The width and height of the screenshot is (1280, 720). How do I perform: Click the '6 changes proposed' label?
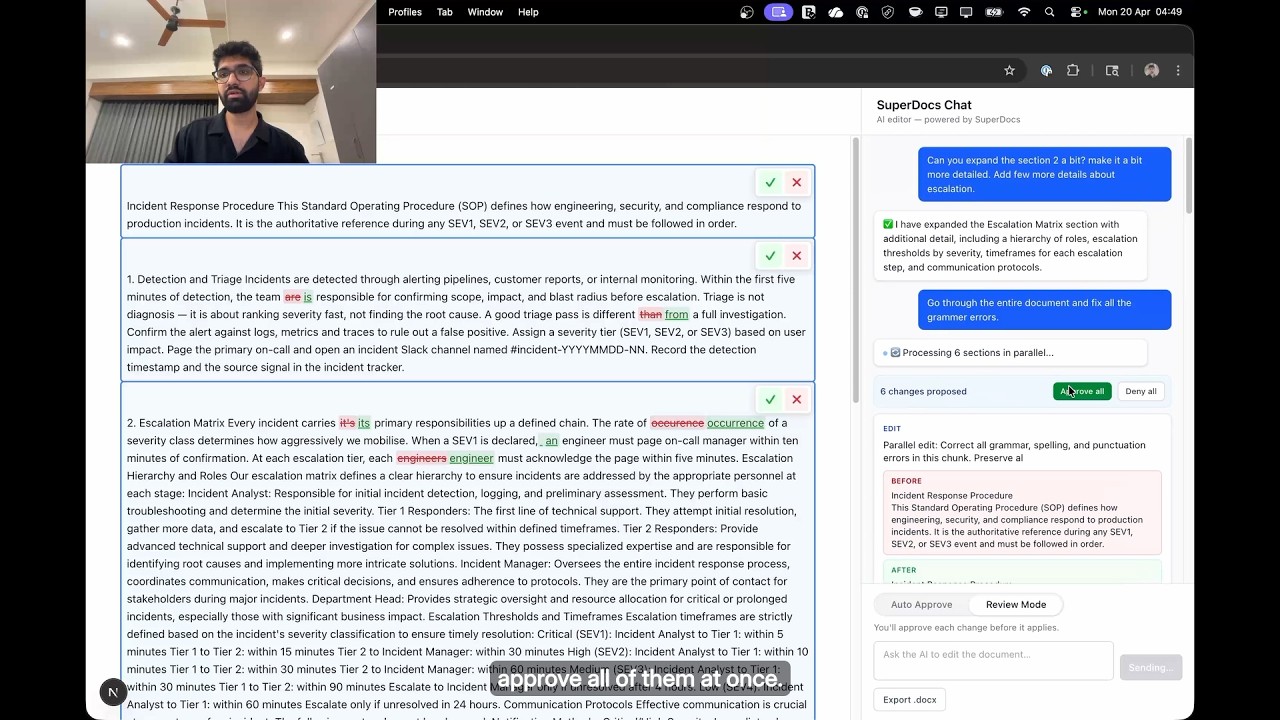click(923, 391)
